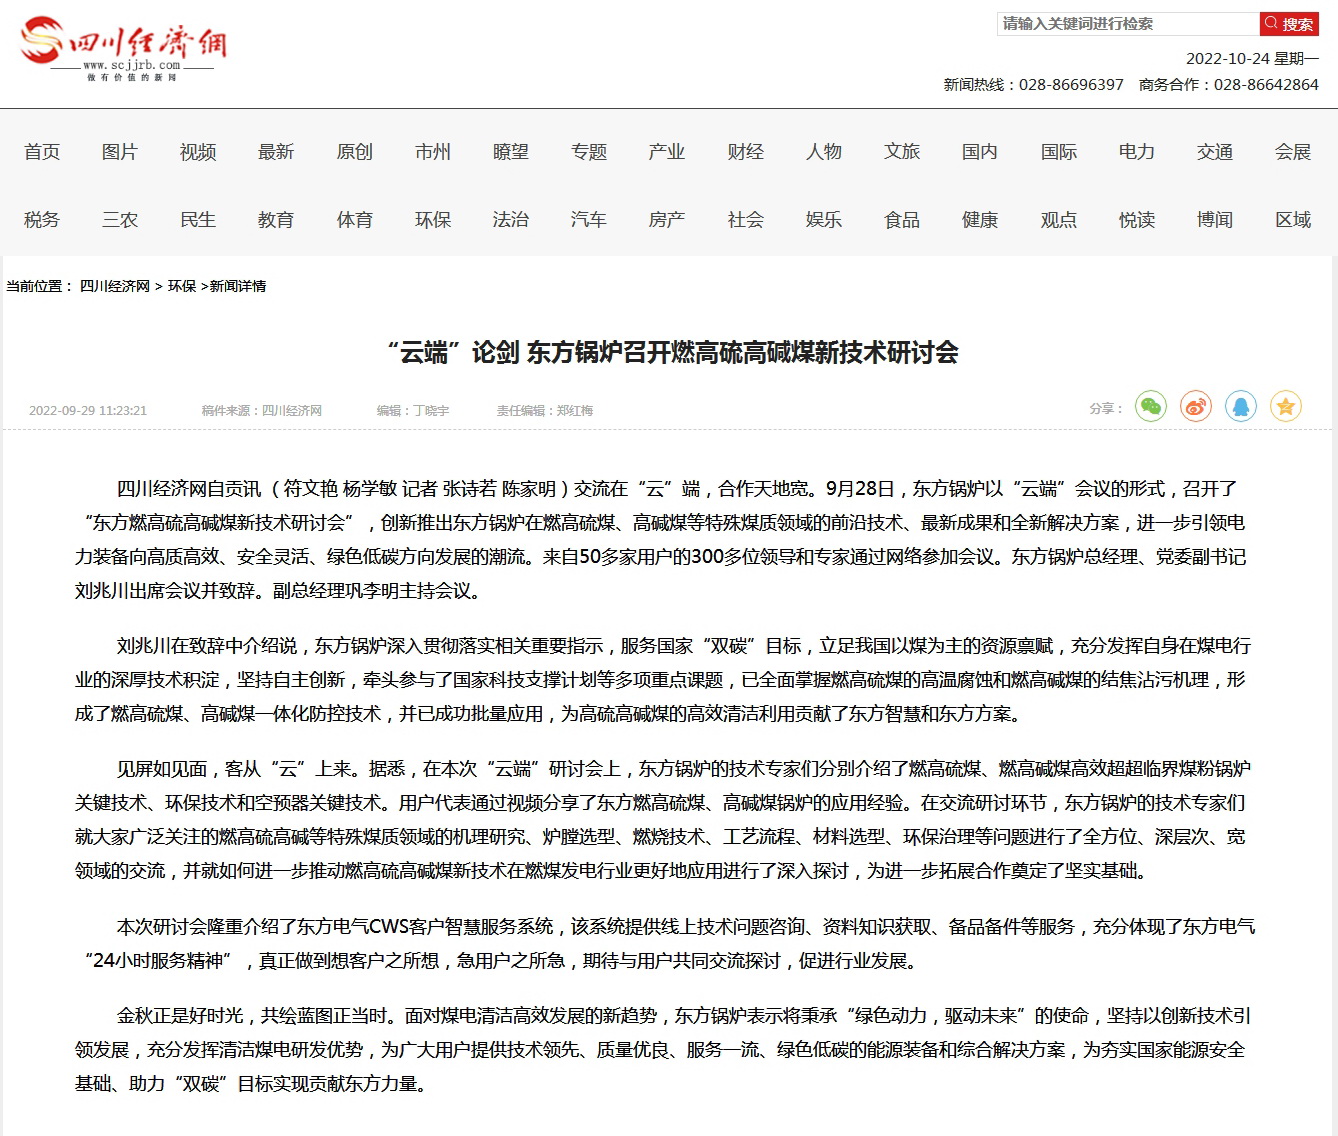
Task: Click the publish time 2022-09-29 11:23:21
Action: (88, 411)
